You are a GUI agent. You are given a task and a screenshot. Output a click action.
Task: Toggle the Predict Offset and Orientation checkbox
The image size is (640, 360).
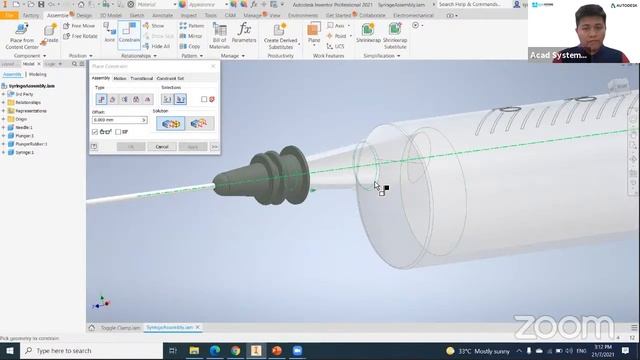(x=118, y=132)
